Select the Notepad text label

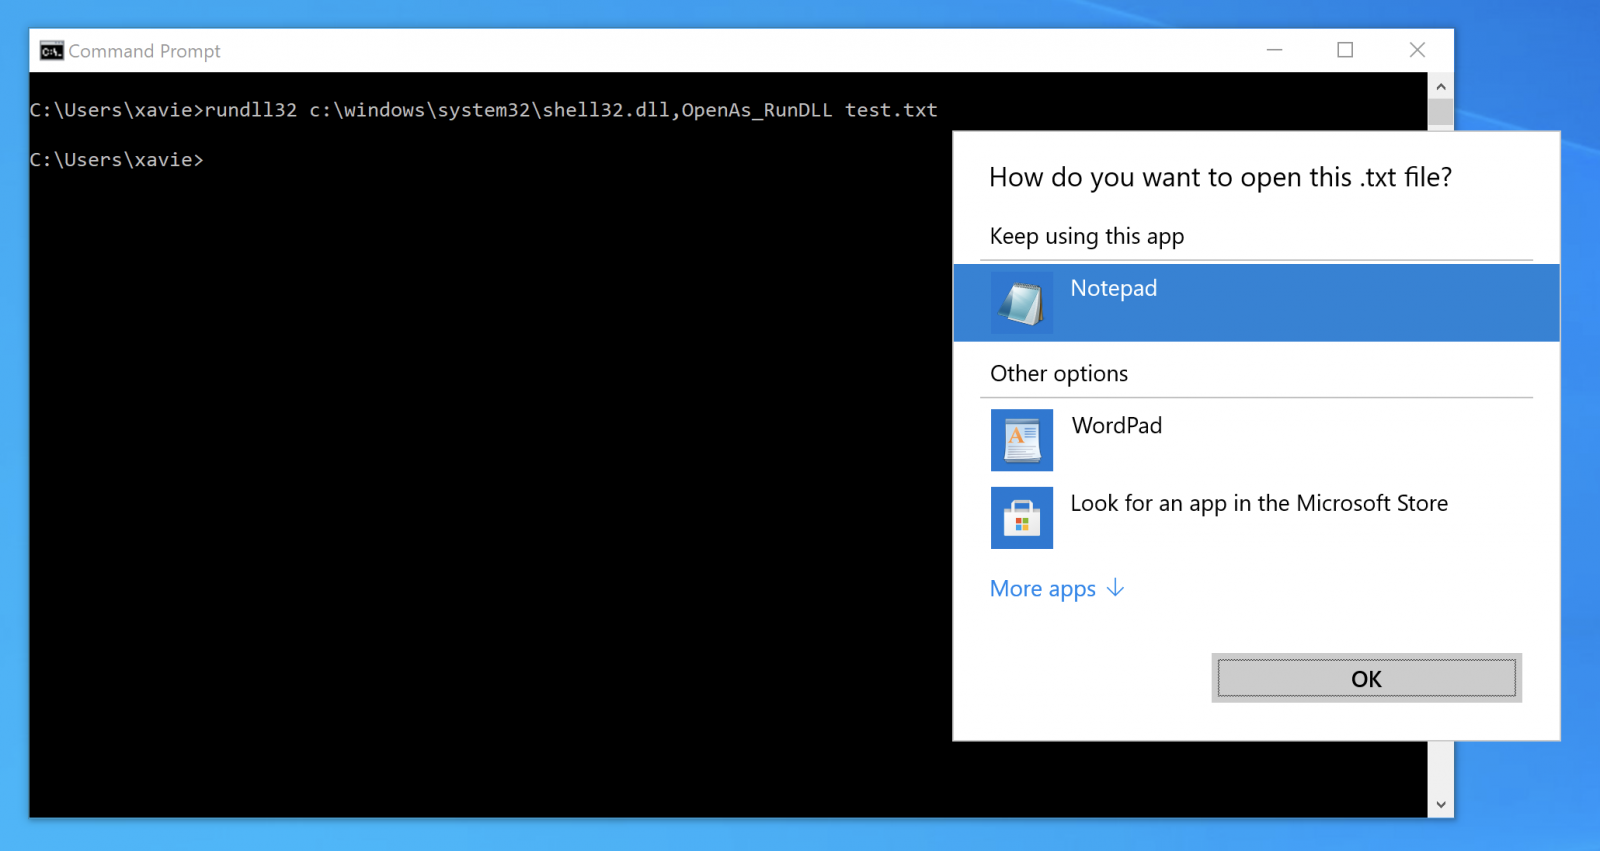click(1113, 288)
